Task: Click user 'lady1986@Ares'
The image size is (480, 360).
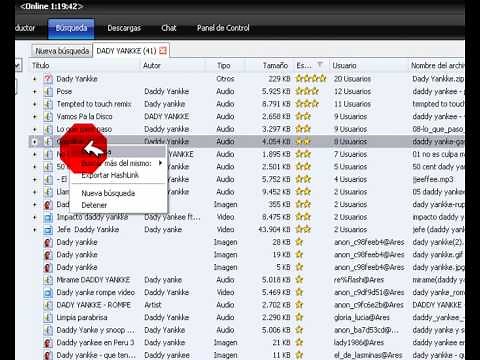Action: coord(359,343)
